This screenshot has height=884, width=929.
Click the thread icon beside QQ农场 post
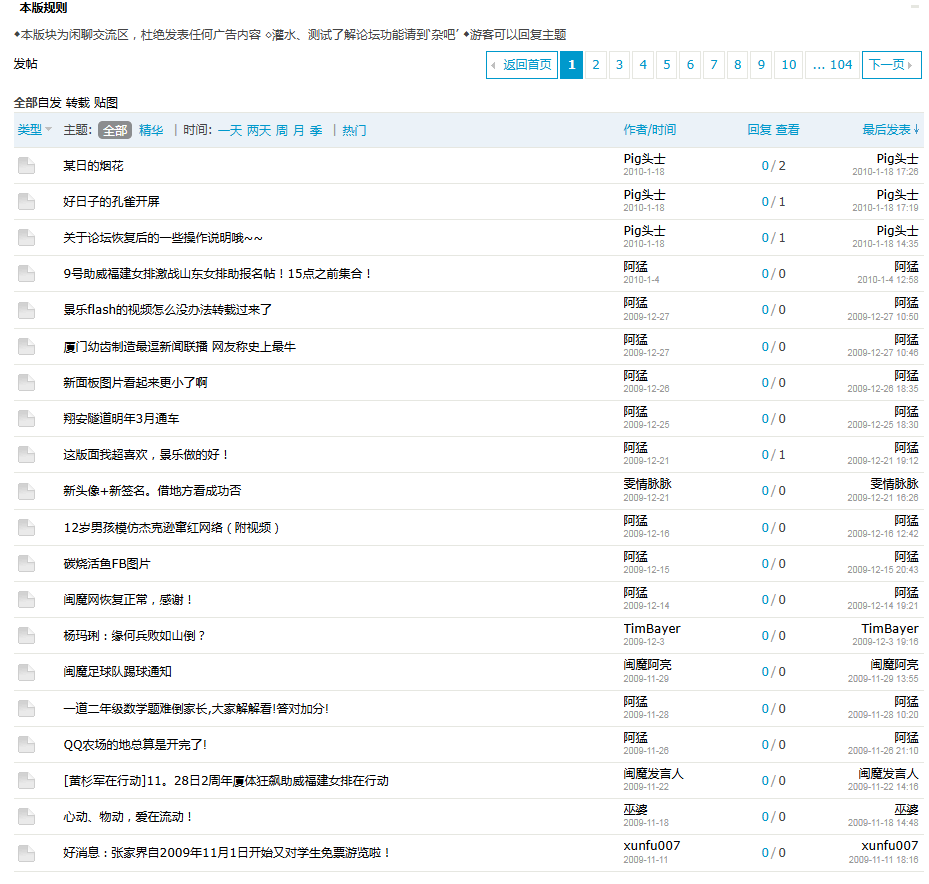coord(26,744)
